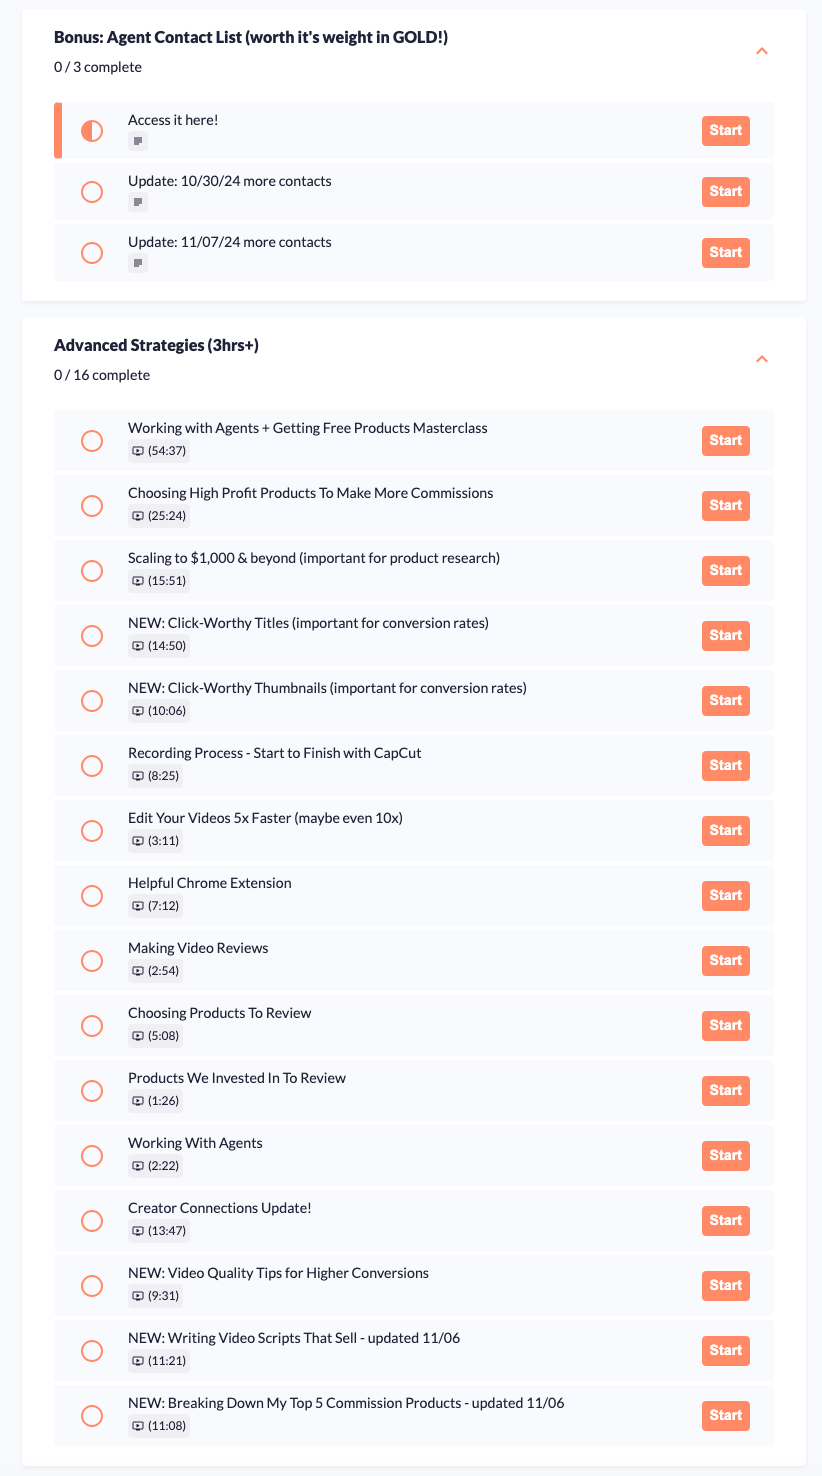Click the note icon under Update 10/30/24

(x=138, y=203)
